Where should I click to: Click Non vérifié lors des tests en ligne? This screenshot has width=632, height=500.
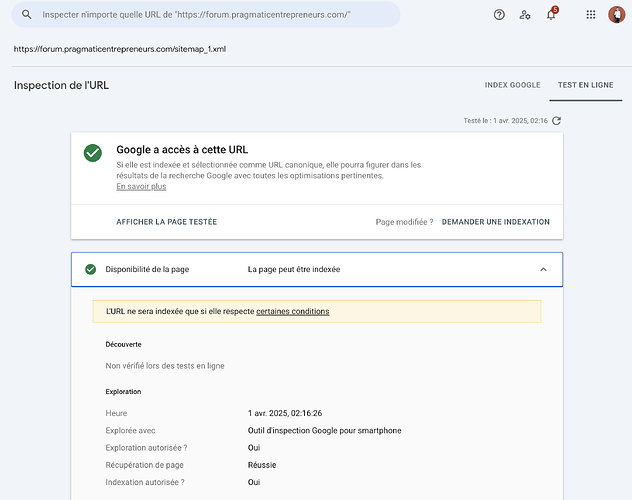pyautogui.click(x=165, y=366)
